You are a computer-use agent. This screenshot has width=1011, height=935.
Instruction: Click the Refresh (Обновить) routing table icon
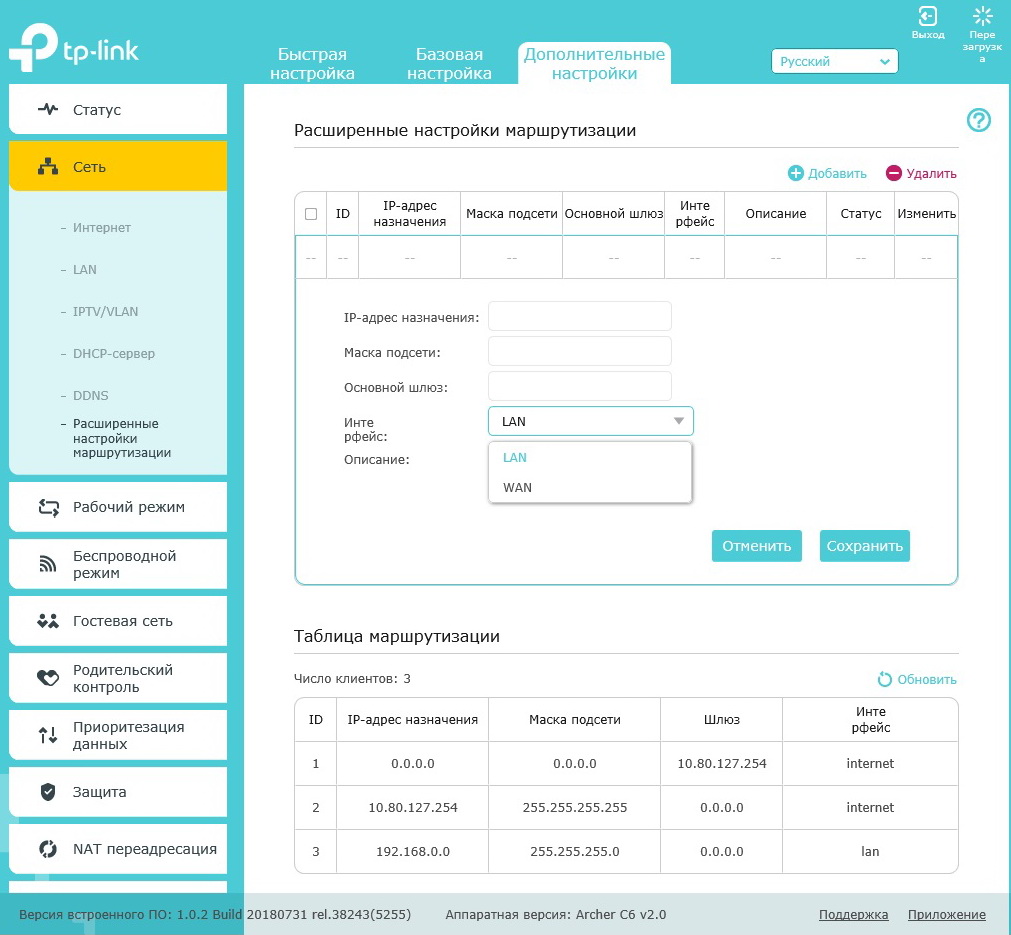pyautogui.click(x=884, y=680)
